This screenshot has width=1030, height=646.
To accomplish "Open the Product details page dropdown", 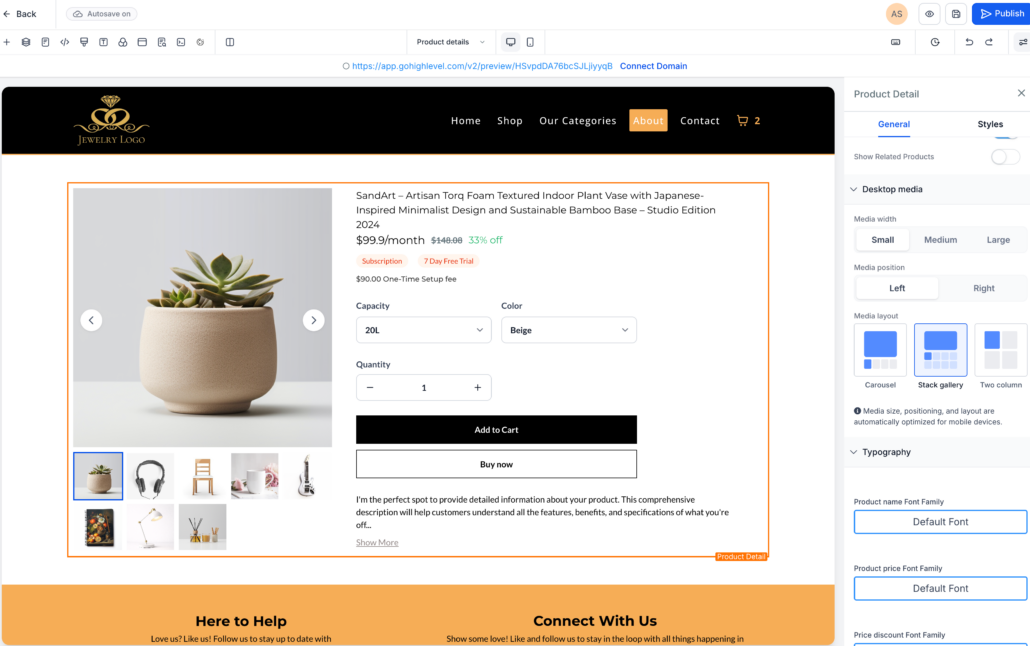I will tap(451, 42).
